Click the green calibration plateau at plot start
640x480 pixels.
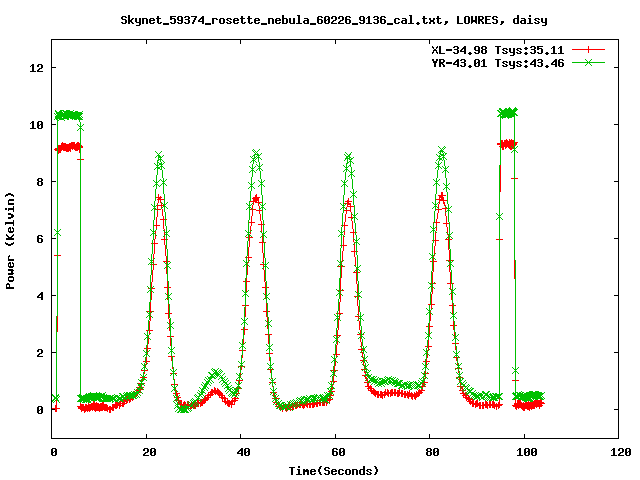[x=69, y=115]
